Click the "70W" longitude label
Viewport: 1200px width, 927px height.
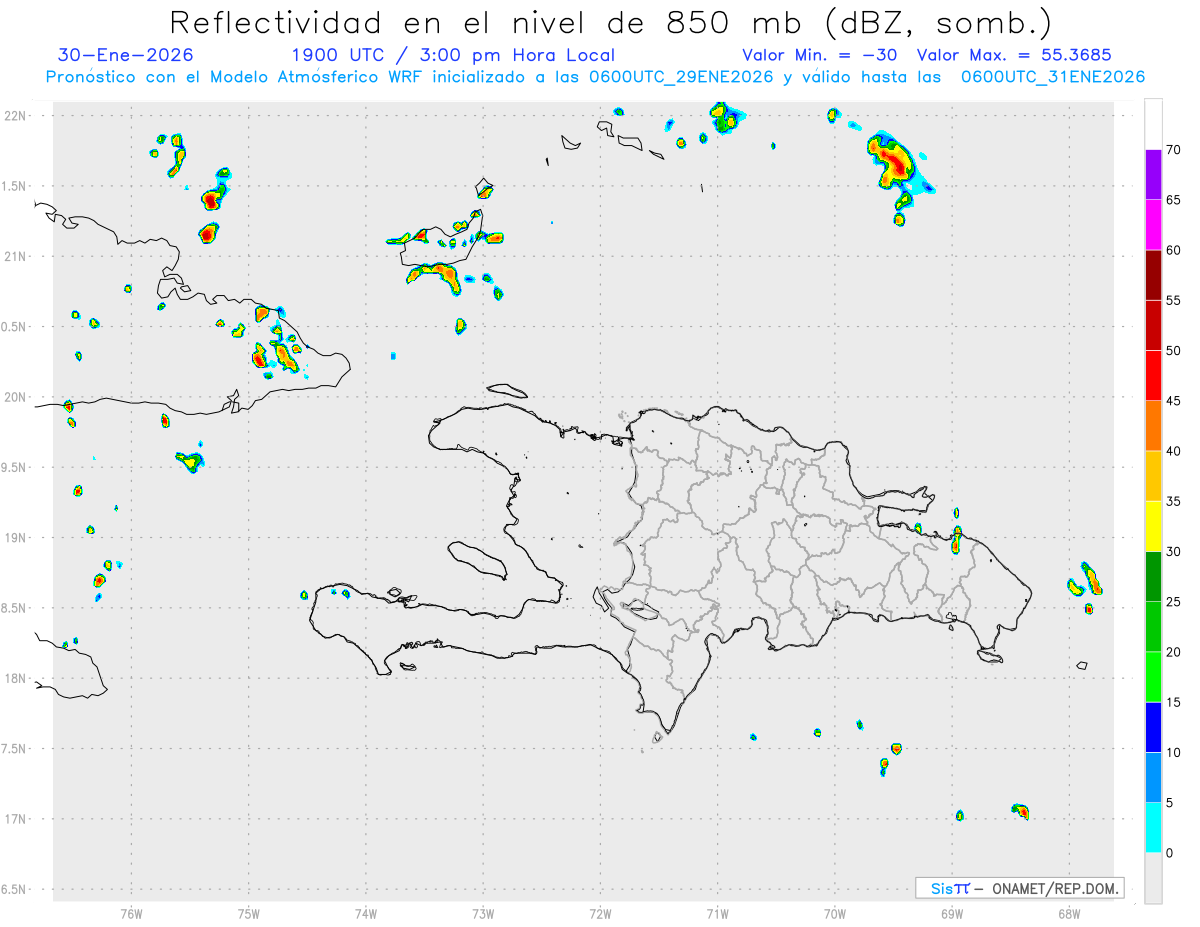coord(835,913)
